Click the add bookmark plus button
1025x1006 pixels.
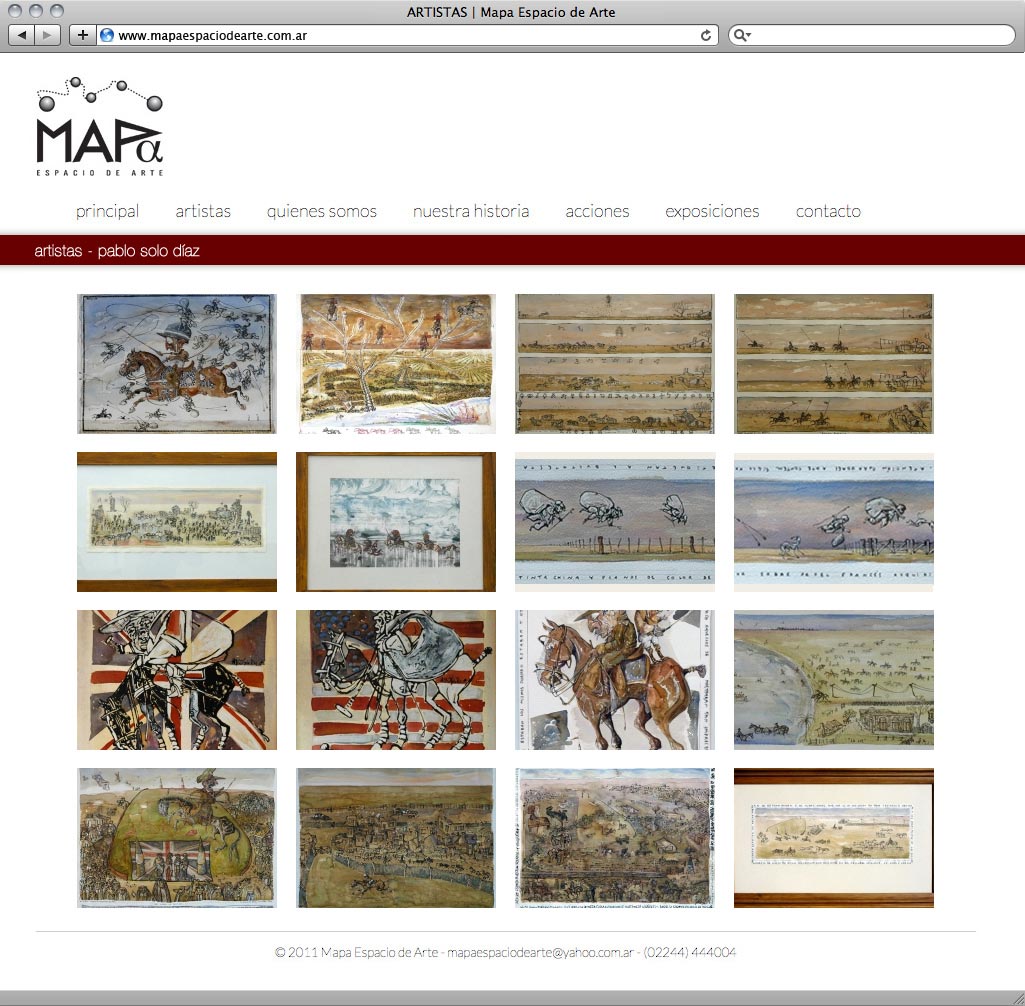(82, 35)
